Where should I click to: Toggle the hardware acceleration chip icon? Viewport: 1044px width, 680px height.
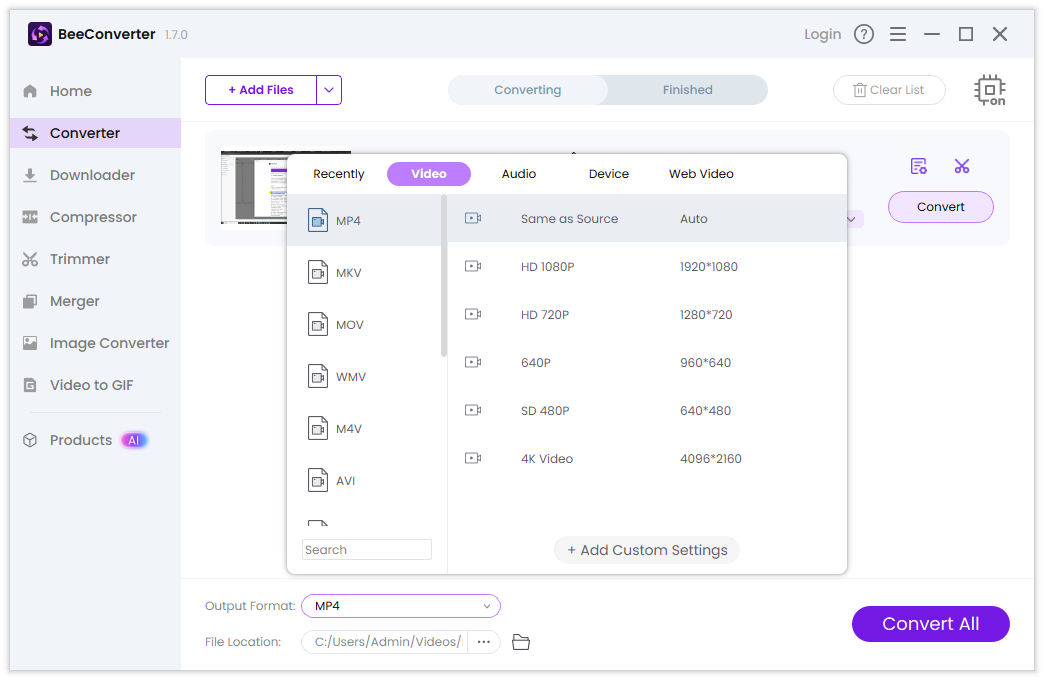pyautogui.click(x=990, y=90)
